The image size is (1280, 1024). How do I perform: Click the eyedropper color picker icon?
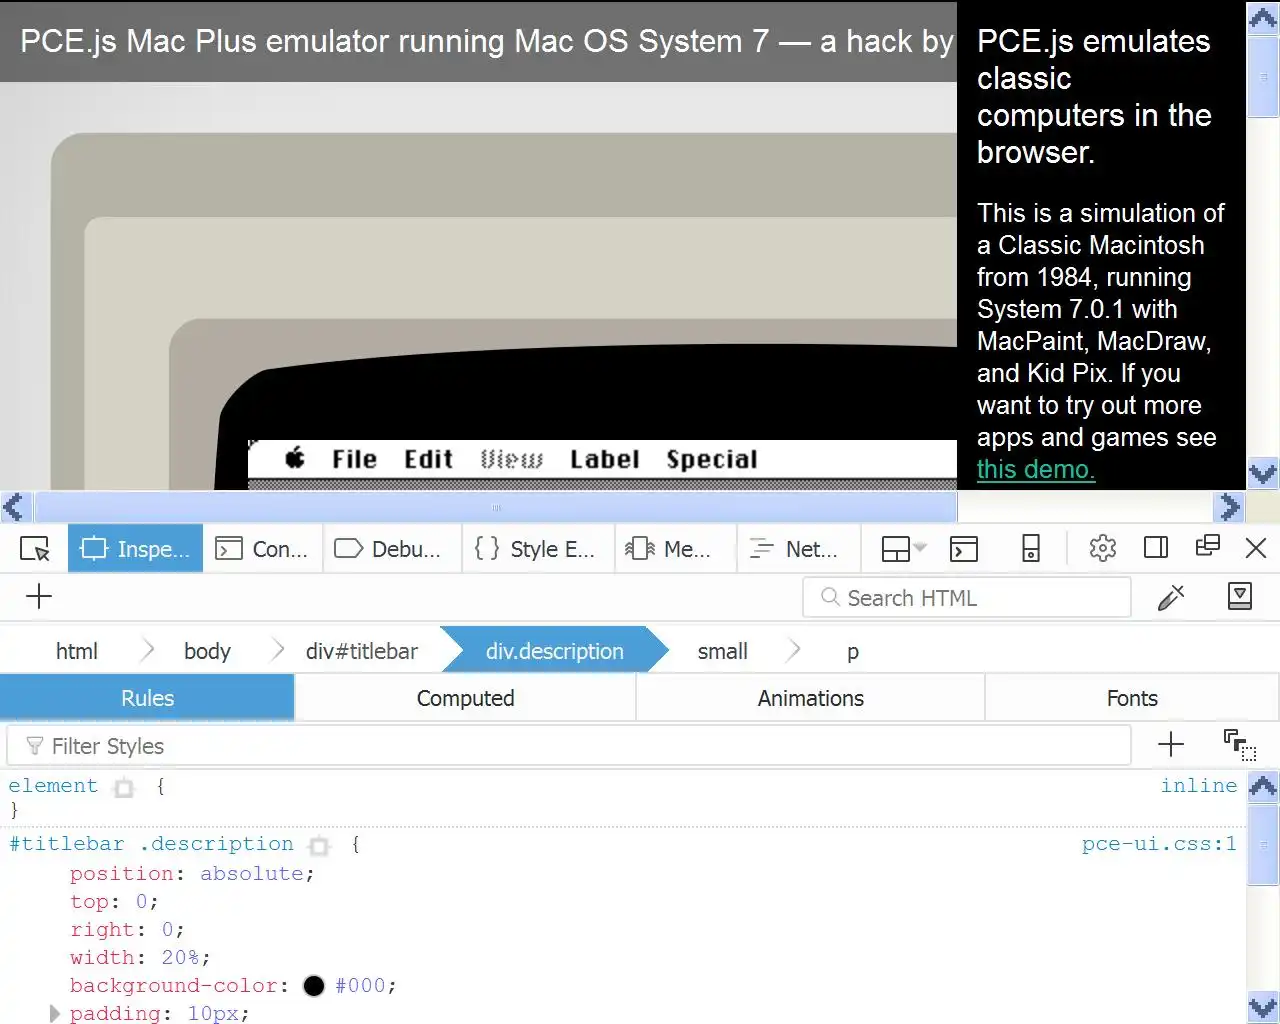coord(1171,597)
